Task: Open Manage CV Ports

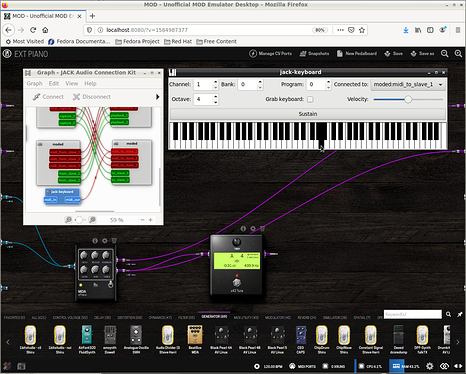Action: point(270,54)
